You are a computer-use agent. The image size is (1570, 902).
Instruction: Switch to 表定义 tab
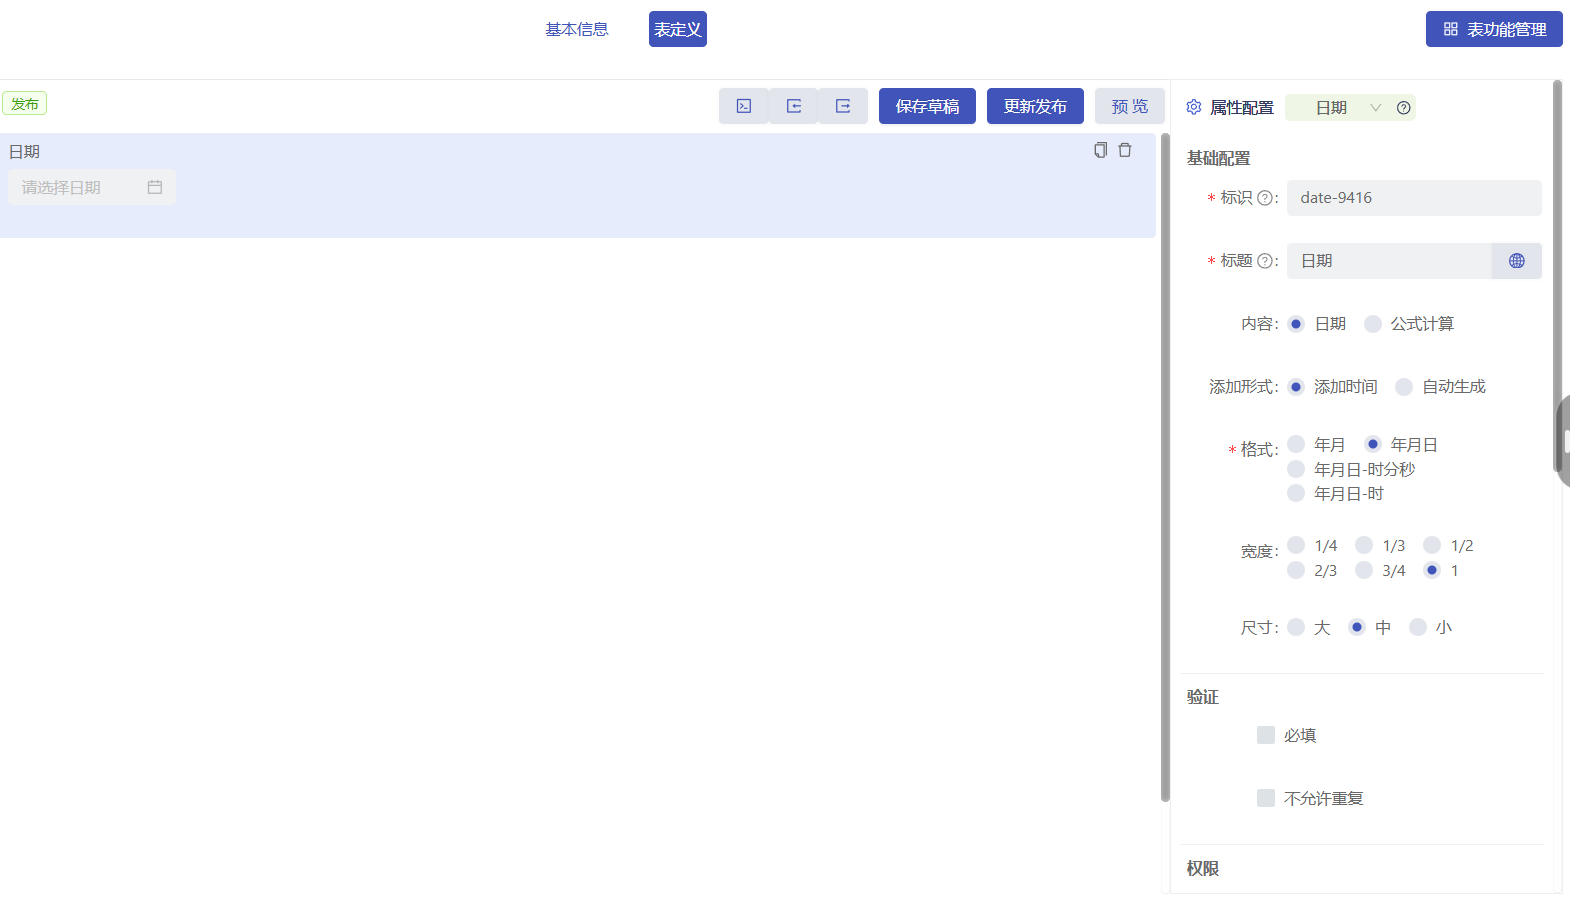678,29
